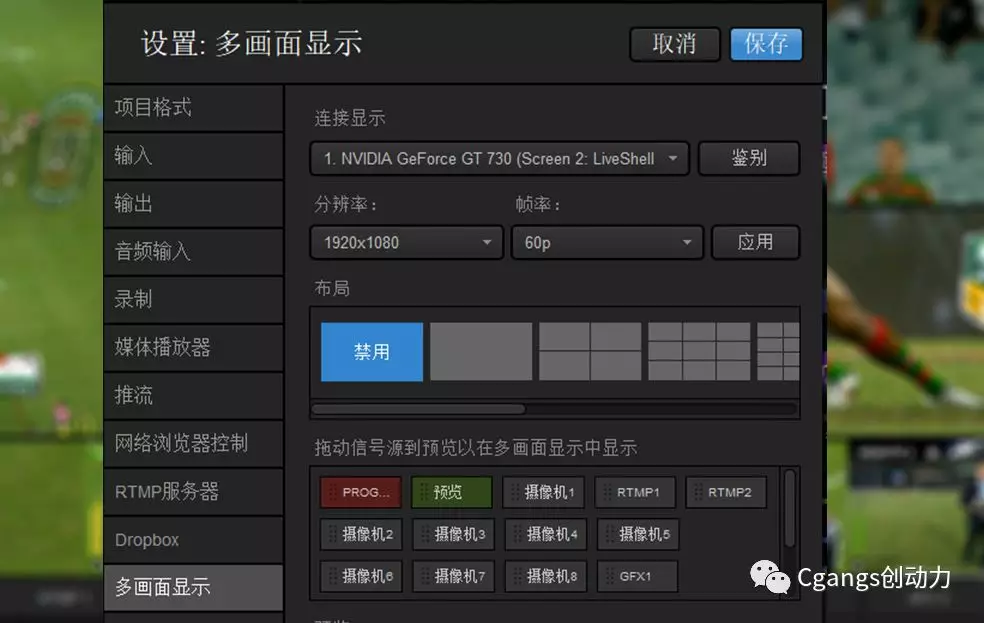Open the 音频输入 settings tab
This screenshot has height=623, width=984.
pos(193,252)
